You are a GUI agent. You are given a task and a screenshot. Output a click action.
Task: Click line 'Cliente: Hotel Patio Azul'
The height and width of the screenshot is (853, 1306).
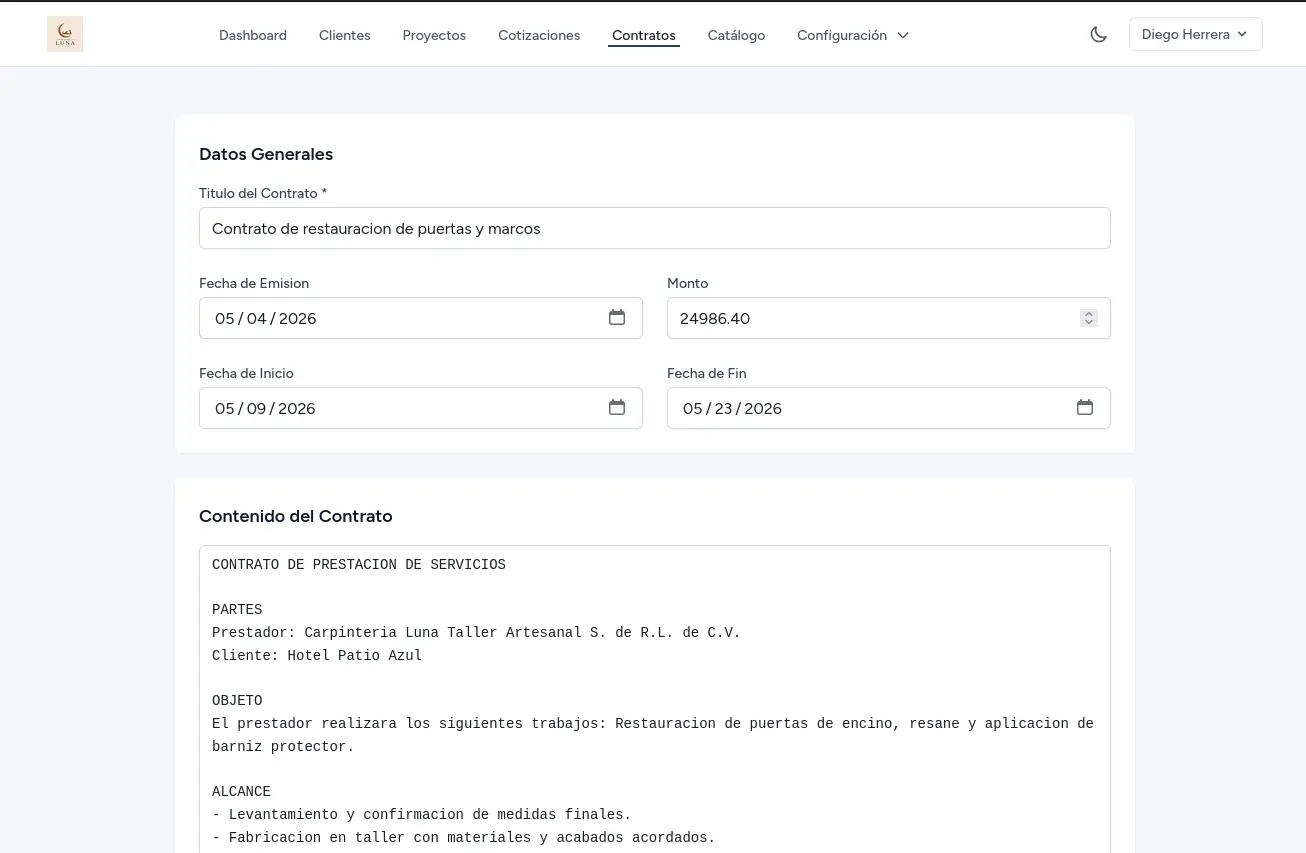(317, 655)
